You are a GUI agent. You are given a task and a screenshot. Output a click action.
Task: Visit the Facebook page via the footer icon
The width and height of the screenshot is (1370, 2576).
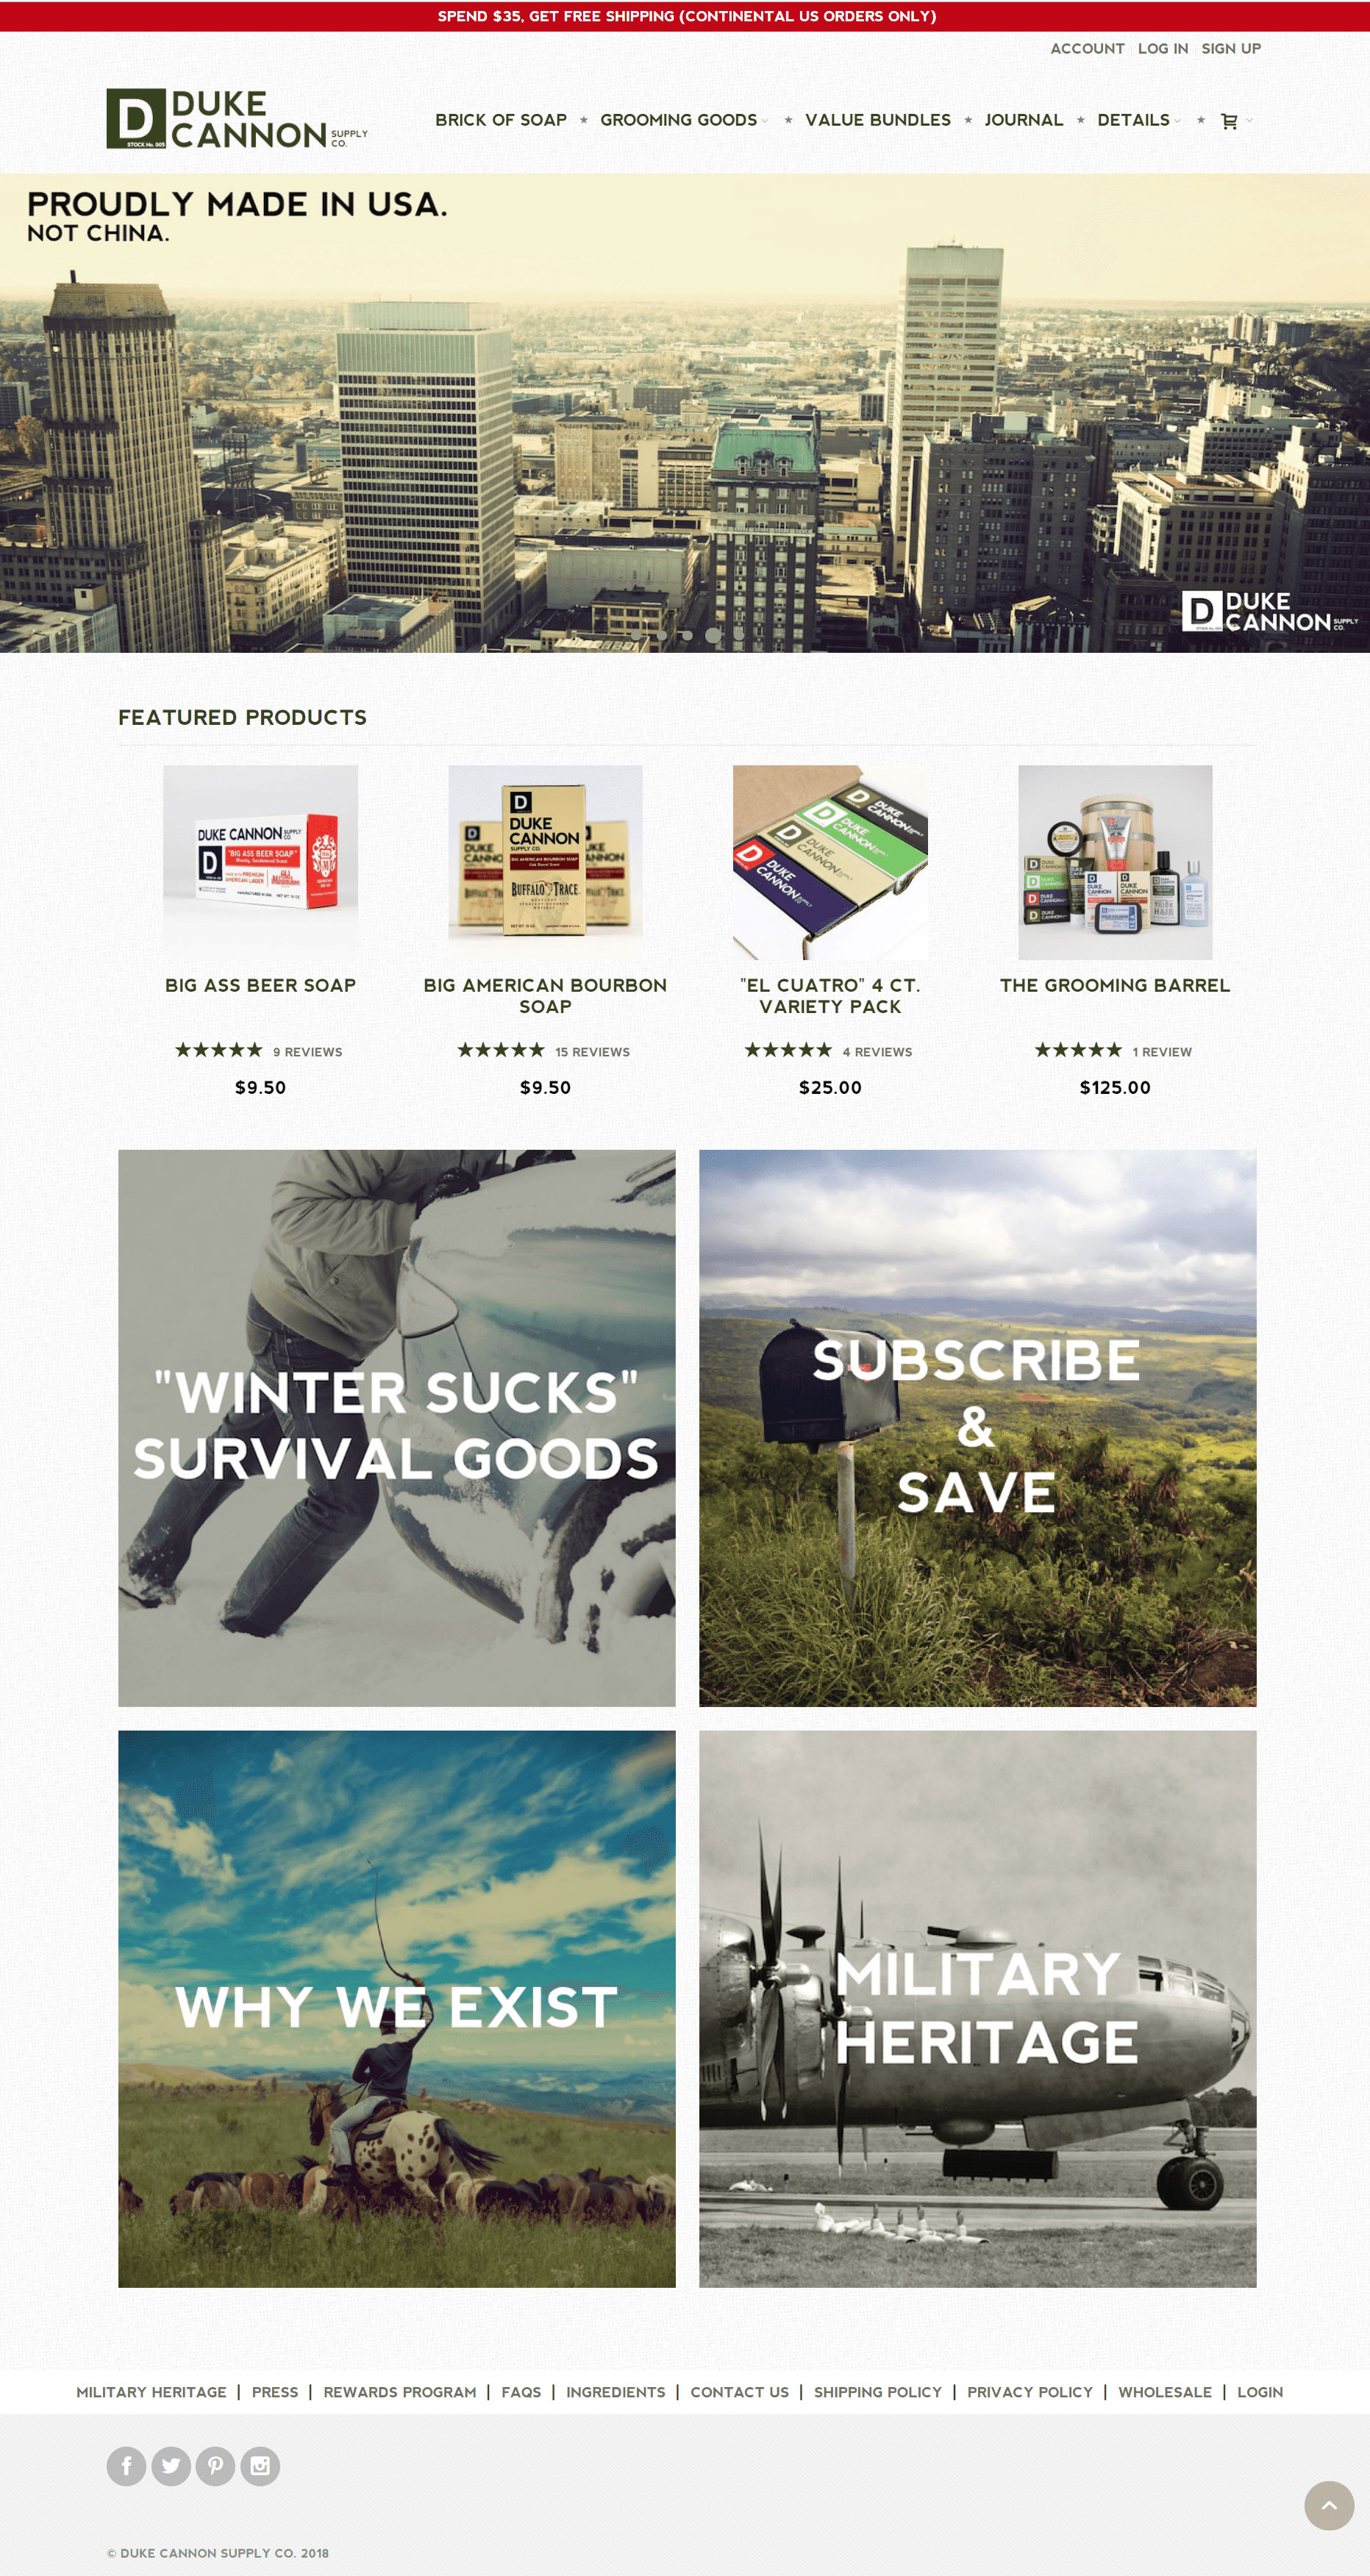(126, 2465)
